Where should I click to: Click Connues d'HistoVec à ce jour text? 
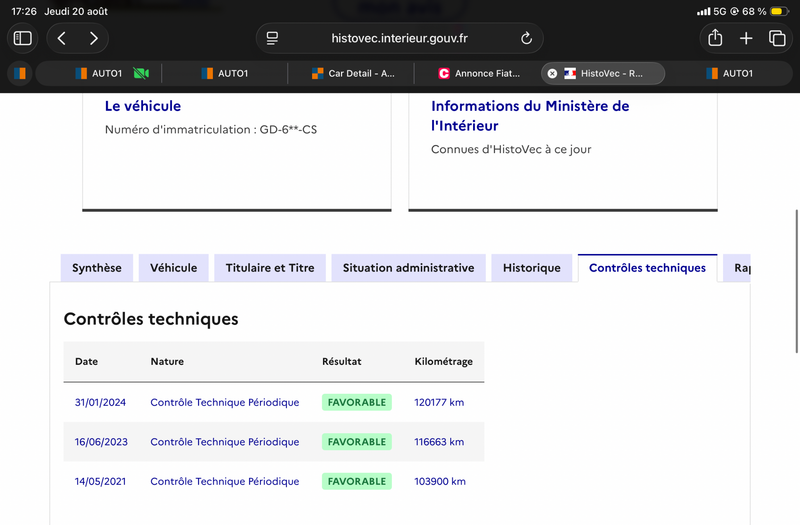[511, 149]
